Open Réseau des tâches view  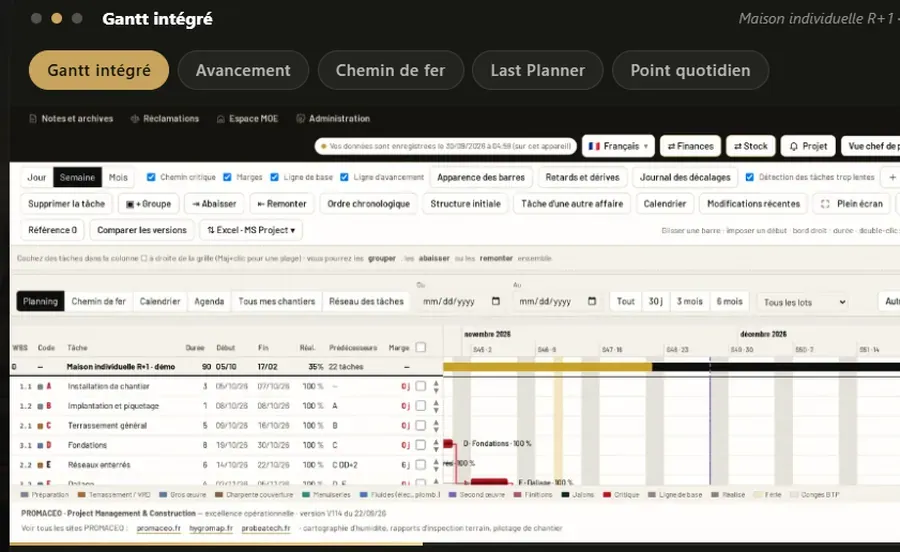(x=366, y=301)
